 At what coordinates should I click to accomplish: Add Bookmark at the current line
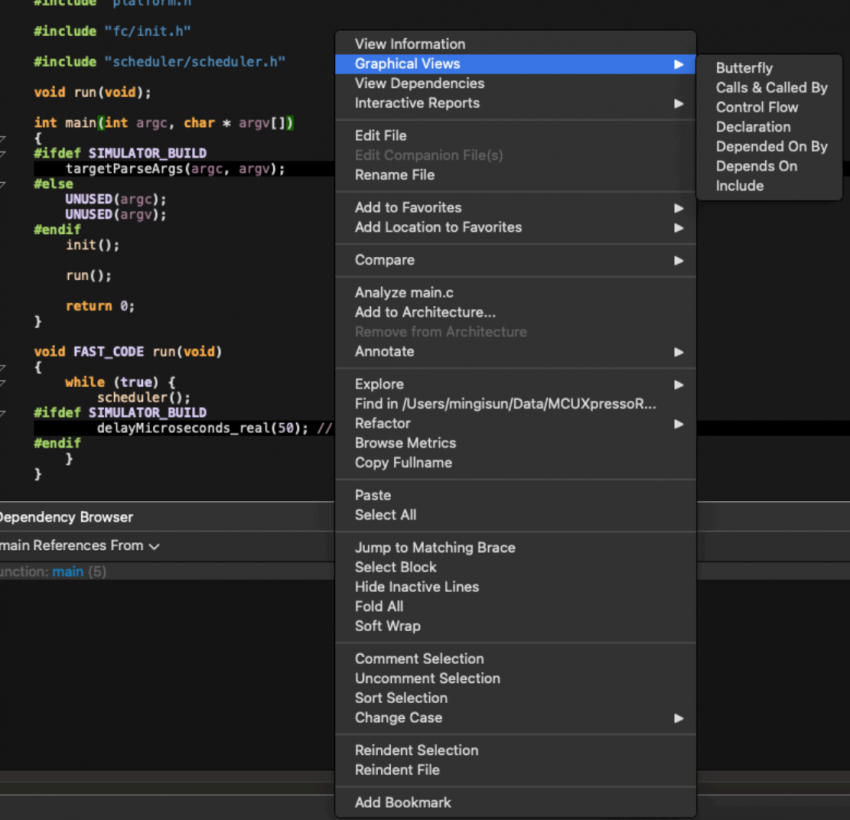402,802
